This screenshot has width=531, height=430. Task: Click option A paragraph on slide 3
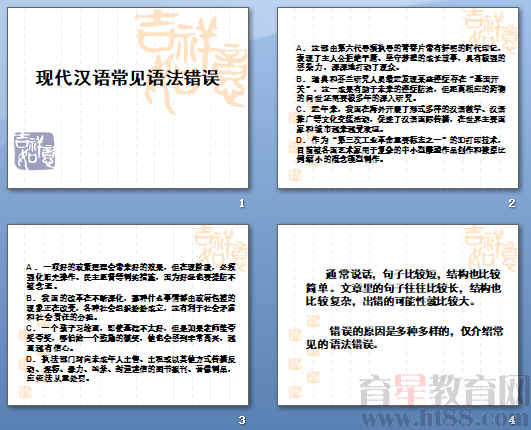131,277
